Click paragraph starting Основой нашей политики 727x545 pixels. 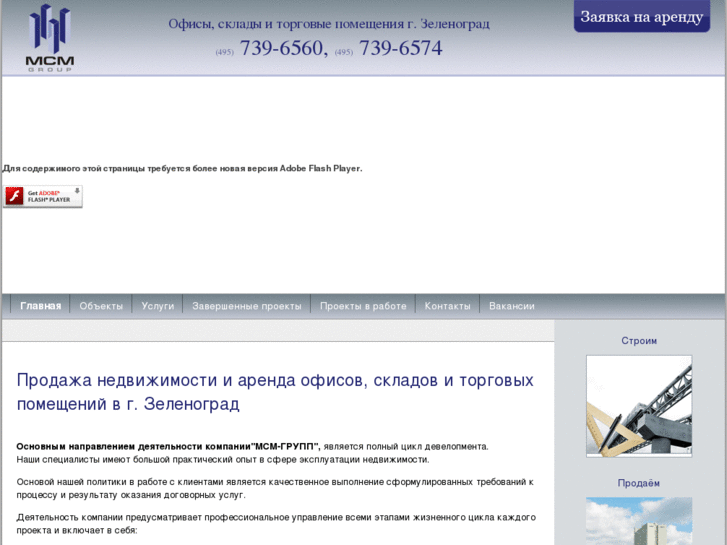tap(275, 488)
